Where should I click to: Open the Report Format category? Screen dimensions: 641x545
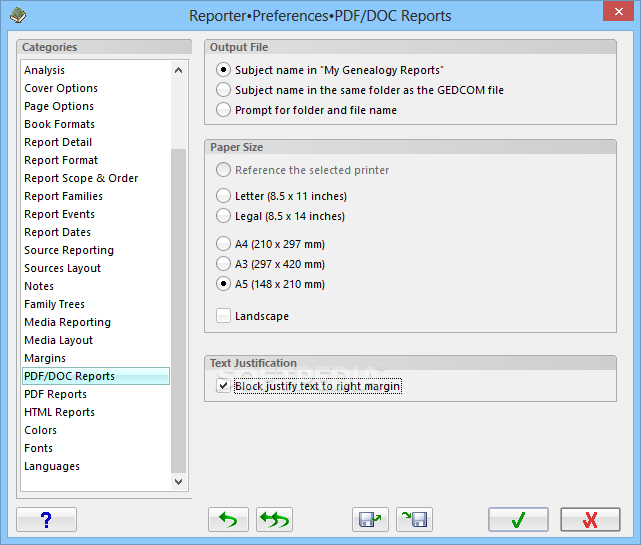pos(96,160)
